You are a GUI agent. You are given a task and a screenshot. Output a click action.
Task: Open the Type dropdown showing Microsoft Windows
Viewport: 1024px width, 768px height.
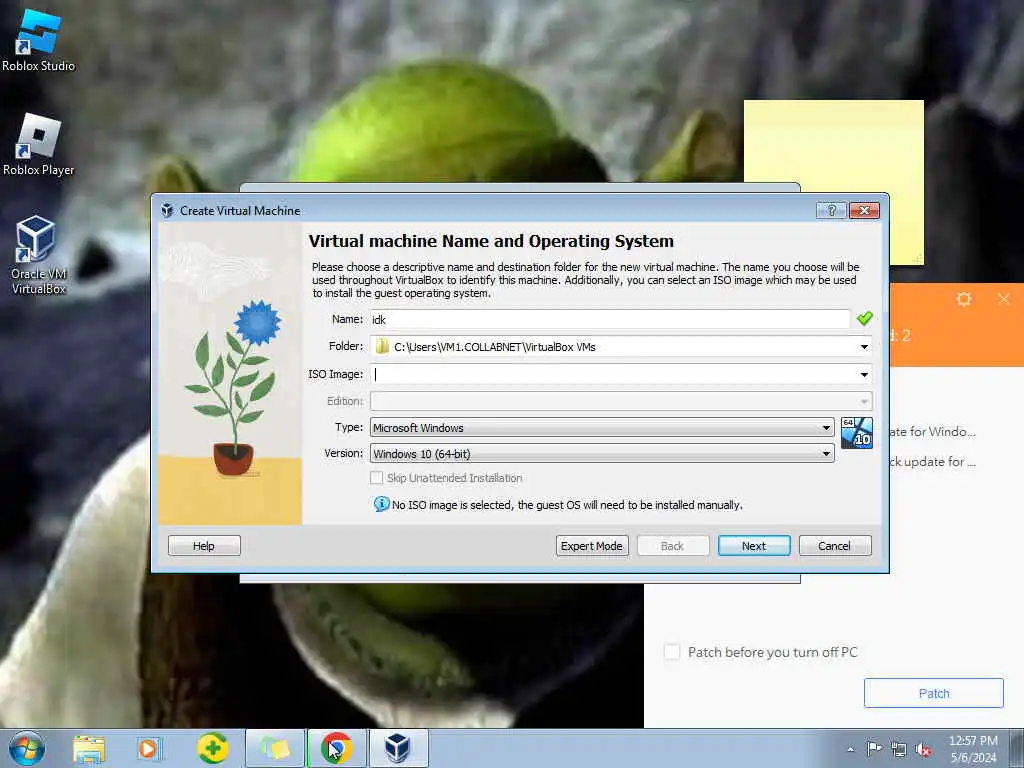(x=602, y=428)
